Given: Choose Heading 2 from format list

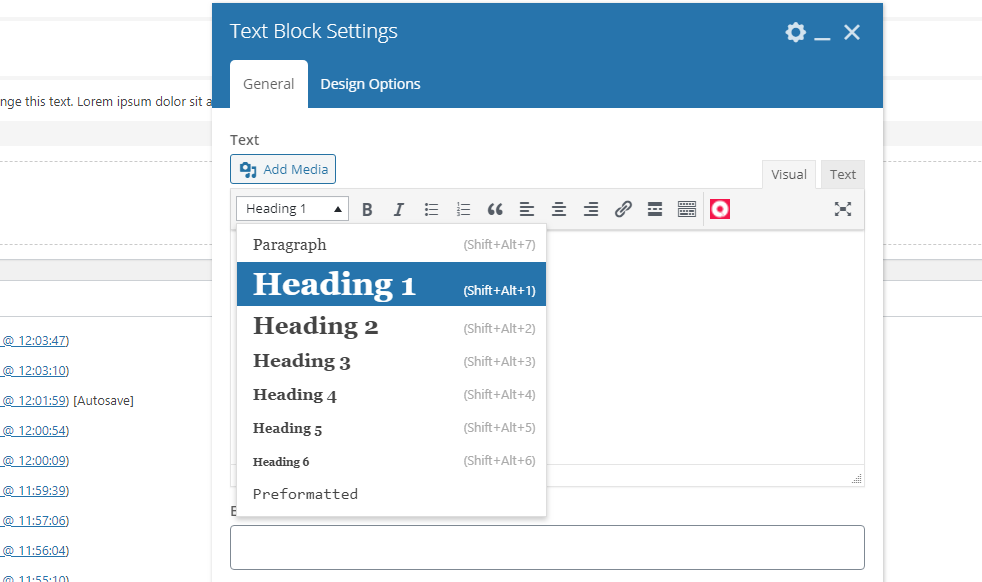Looking at the screenshot, I should (x=391, y=326).
